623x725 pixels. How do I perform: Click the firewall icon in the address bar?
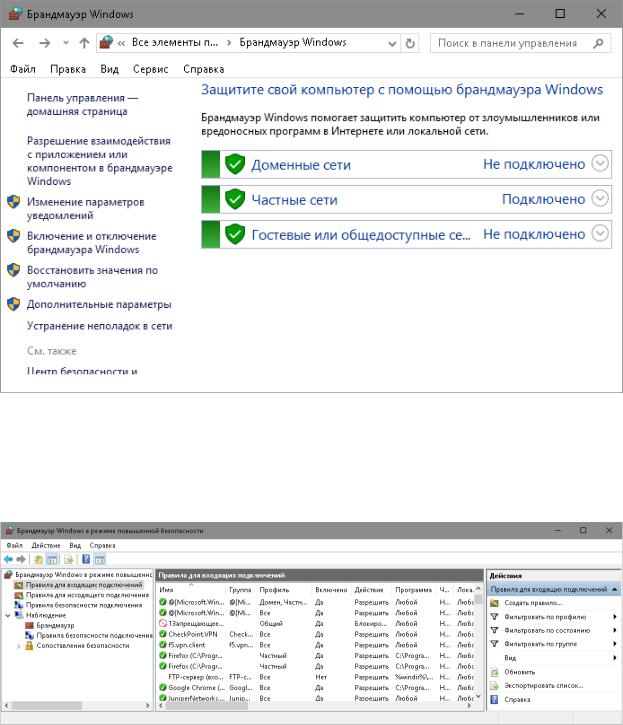(106, 43)
